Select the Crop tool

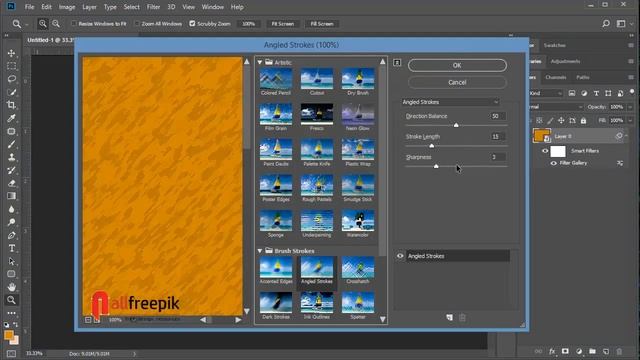(x=11, y=105)
